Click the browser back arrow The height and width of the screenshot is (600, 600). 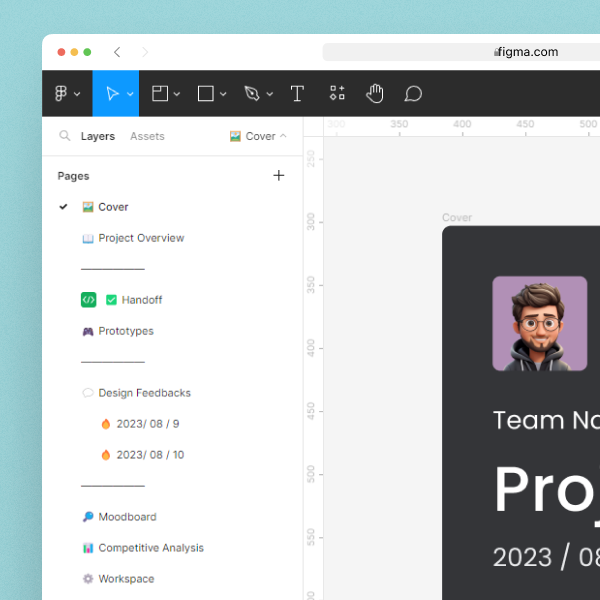click(117, 52)
